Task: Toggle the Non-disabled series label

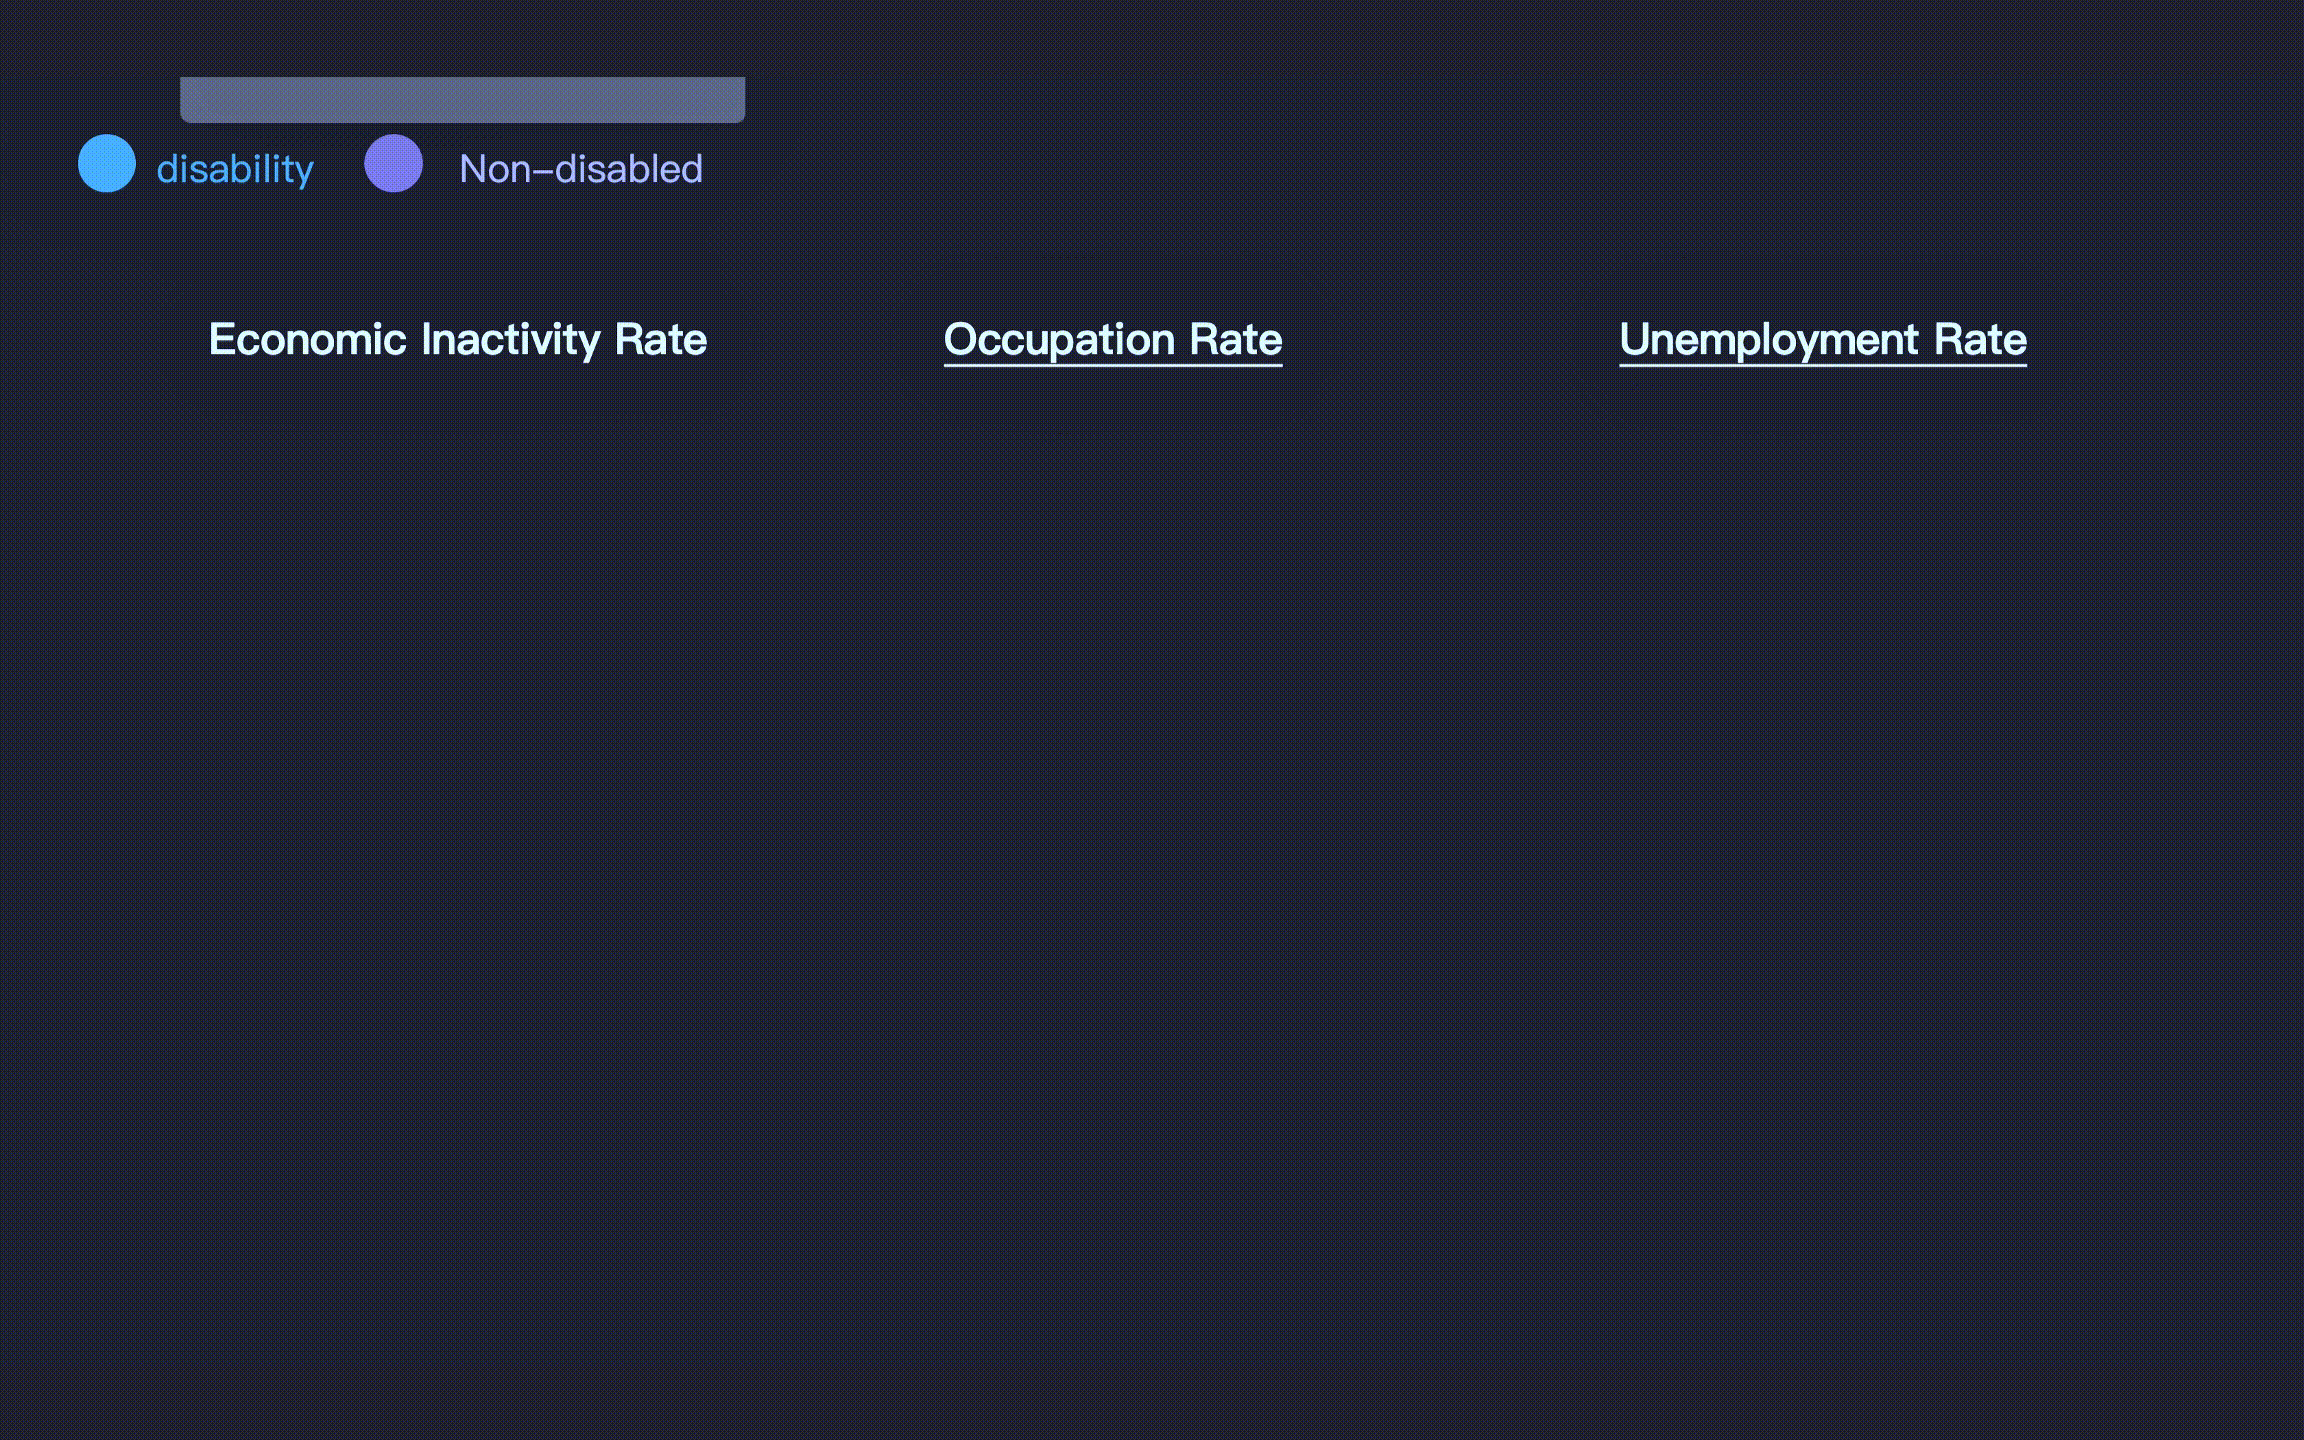Action: 580,169
